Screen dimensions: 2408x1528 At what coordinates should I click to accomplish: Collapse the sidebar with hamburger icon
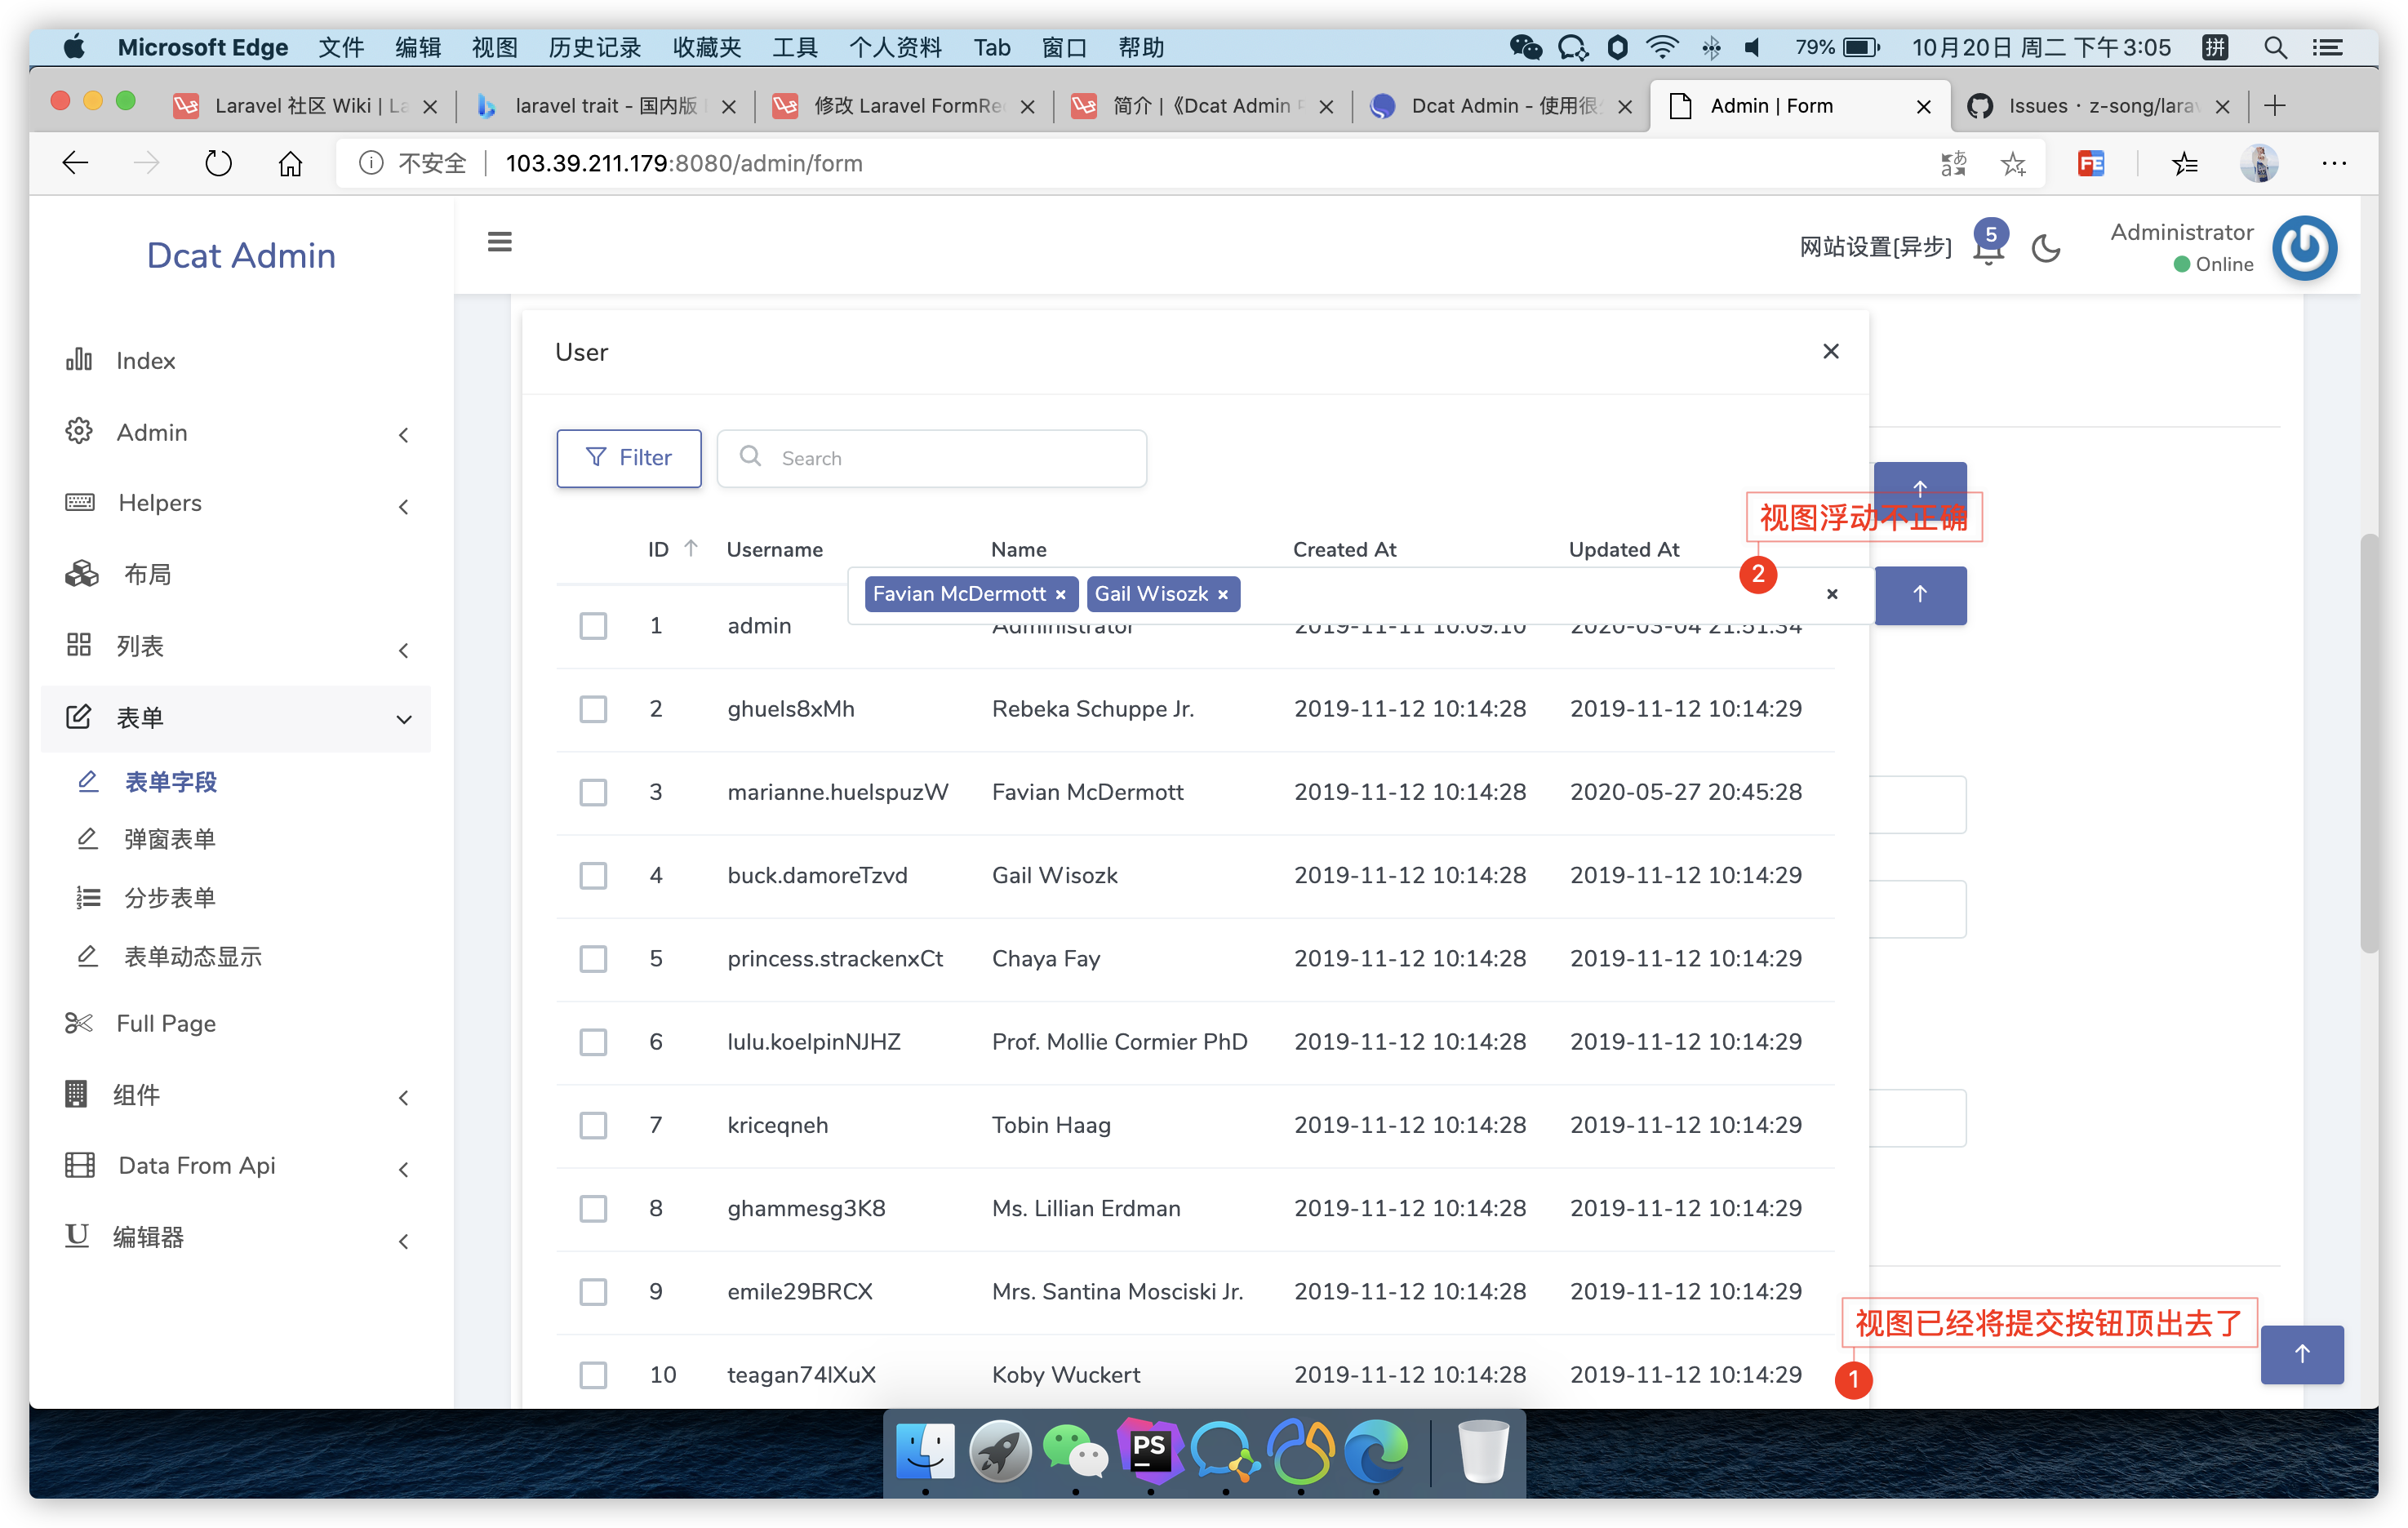tap(499, 242)
